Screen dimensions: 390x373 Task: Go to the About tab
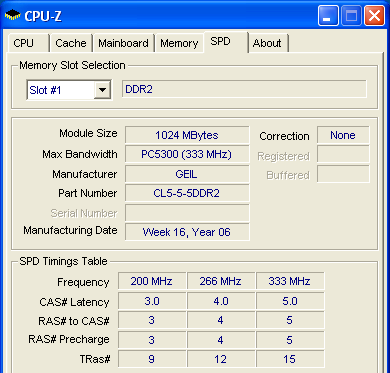point(268,43)
